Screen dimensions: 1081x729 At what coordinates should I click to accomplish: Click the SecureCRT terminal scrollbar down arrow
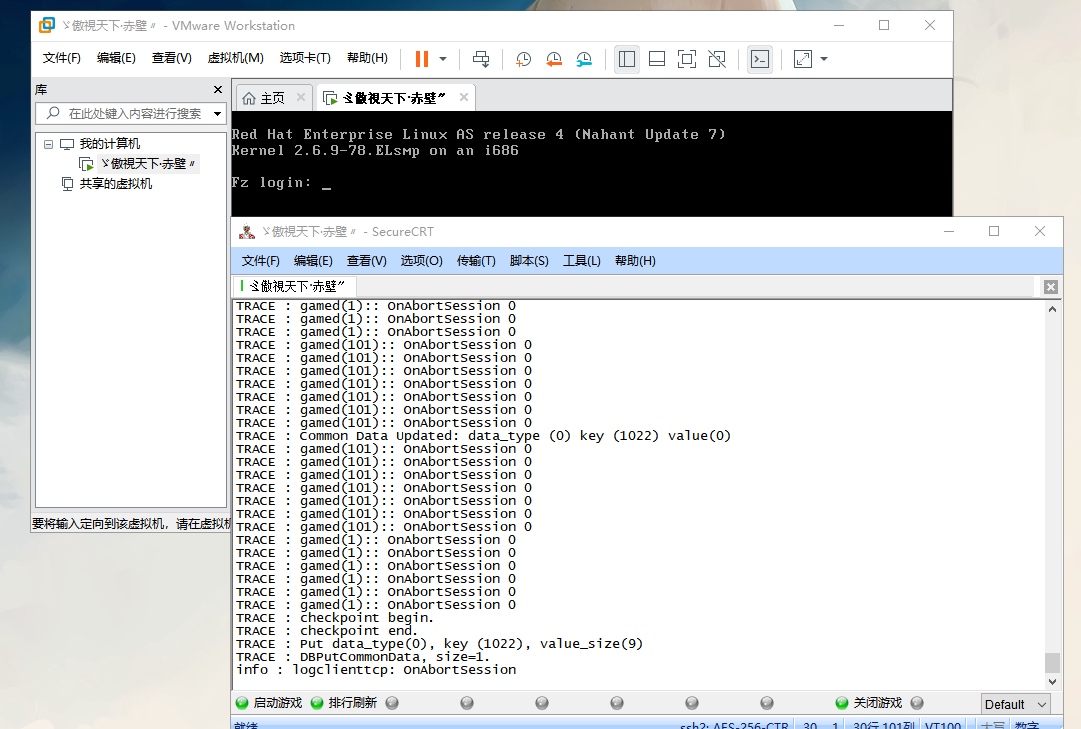point(1052,681)
